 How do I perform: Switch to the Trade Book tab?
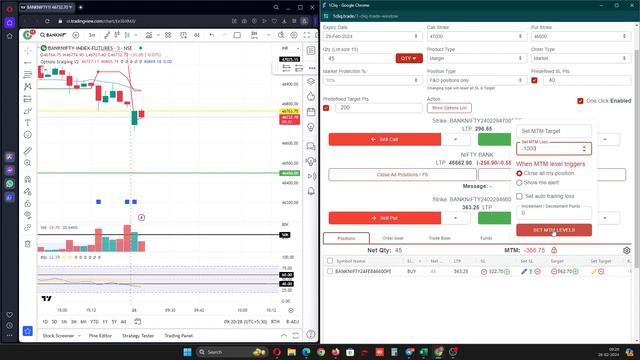[440, 238]
